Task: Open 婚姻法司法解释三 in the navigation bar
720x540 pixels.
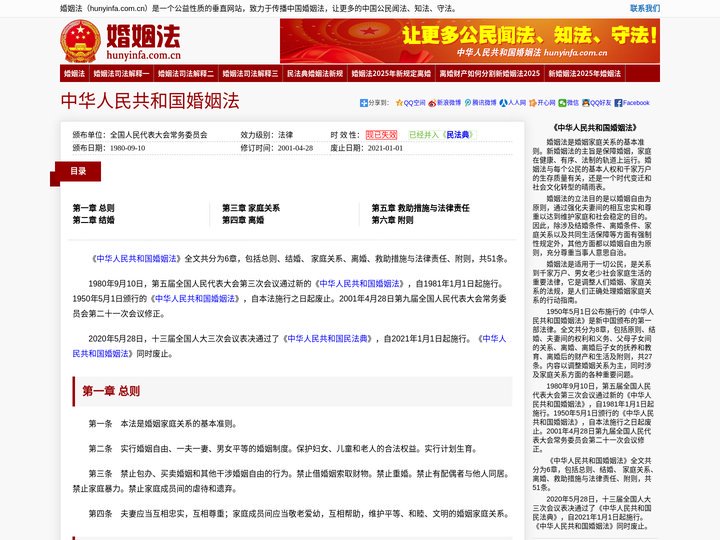Action: 250,73
